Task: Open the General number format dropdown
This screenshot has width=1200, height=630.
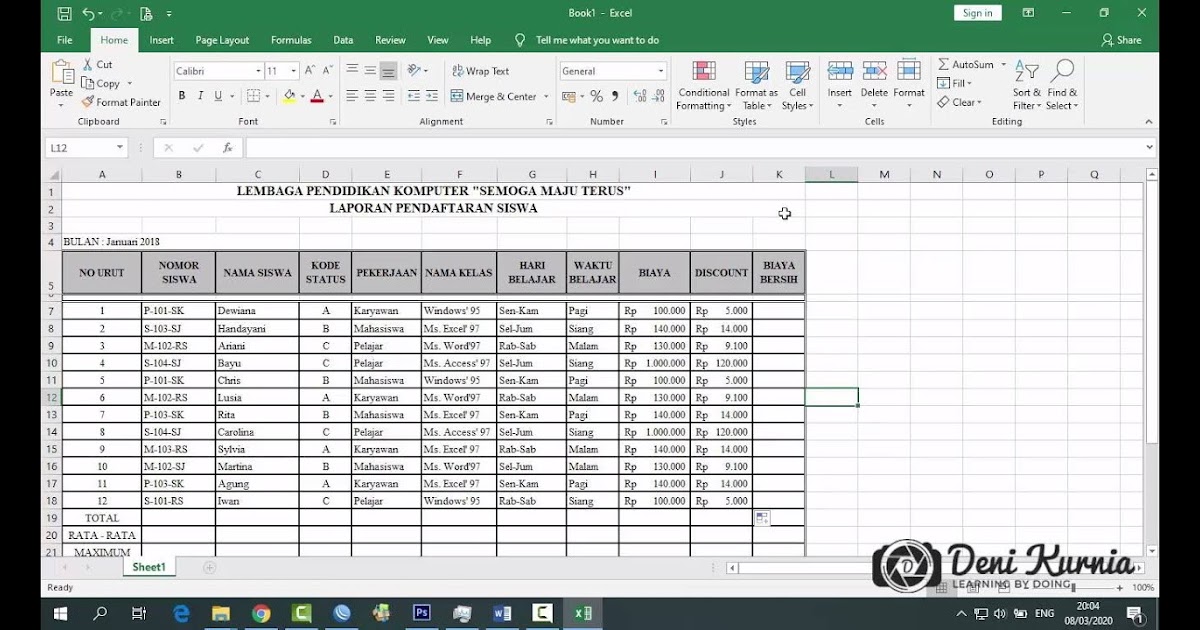Action: [661, 71]
